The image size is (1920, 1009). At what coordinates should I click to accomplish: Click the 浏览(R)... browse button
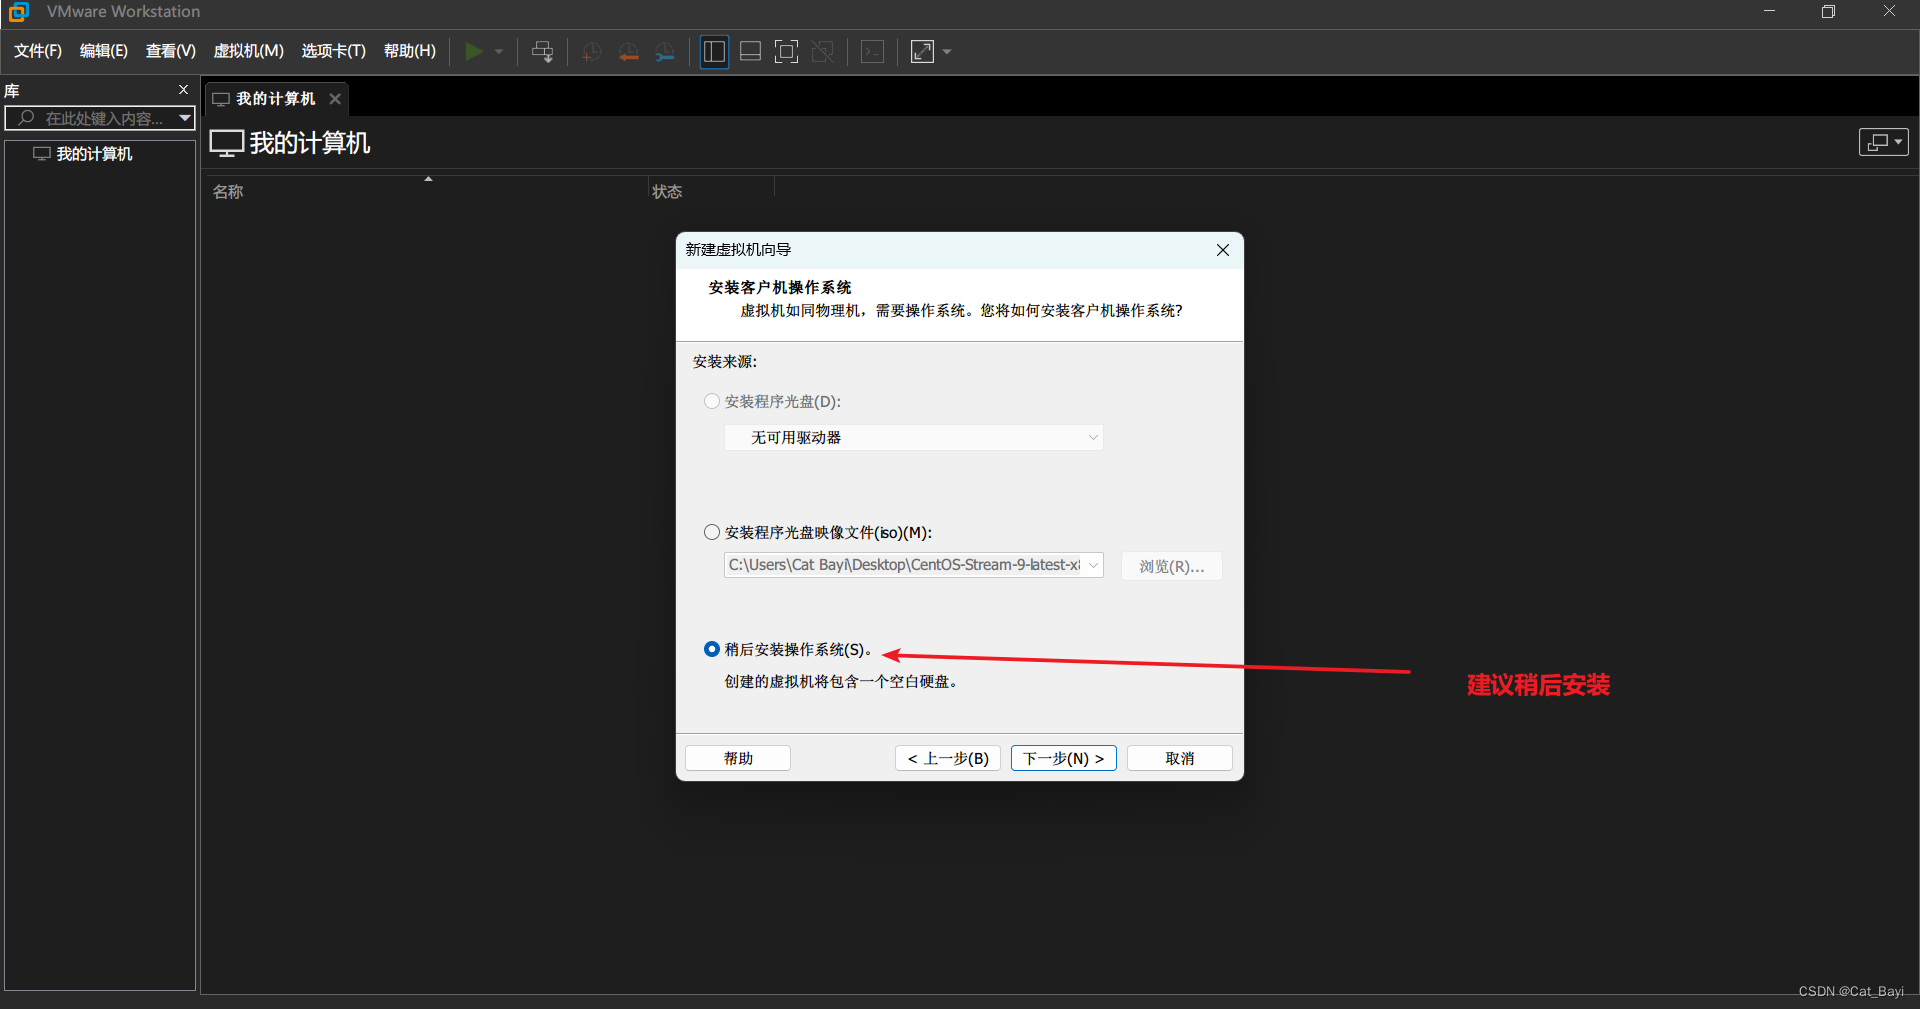click(x=1172, y=566)
